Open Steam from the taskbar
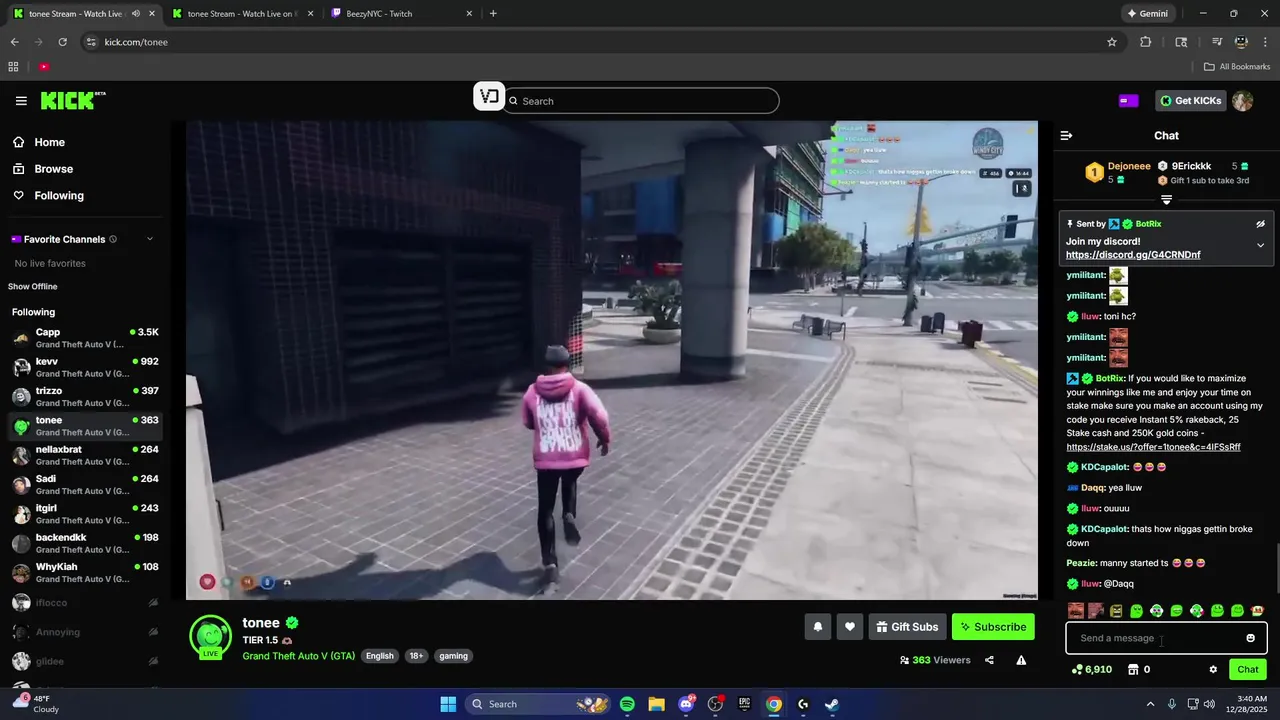Viewport: 1280px width, 720px height. point(832,704)
